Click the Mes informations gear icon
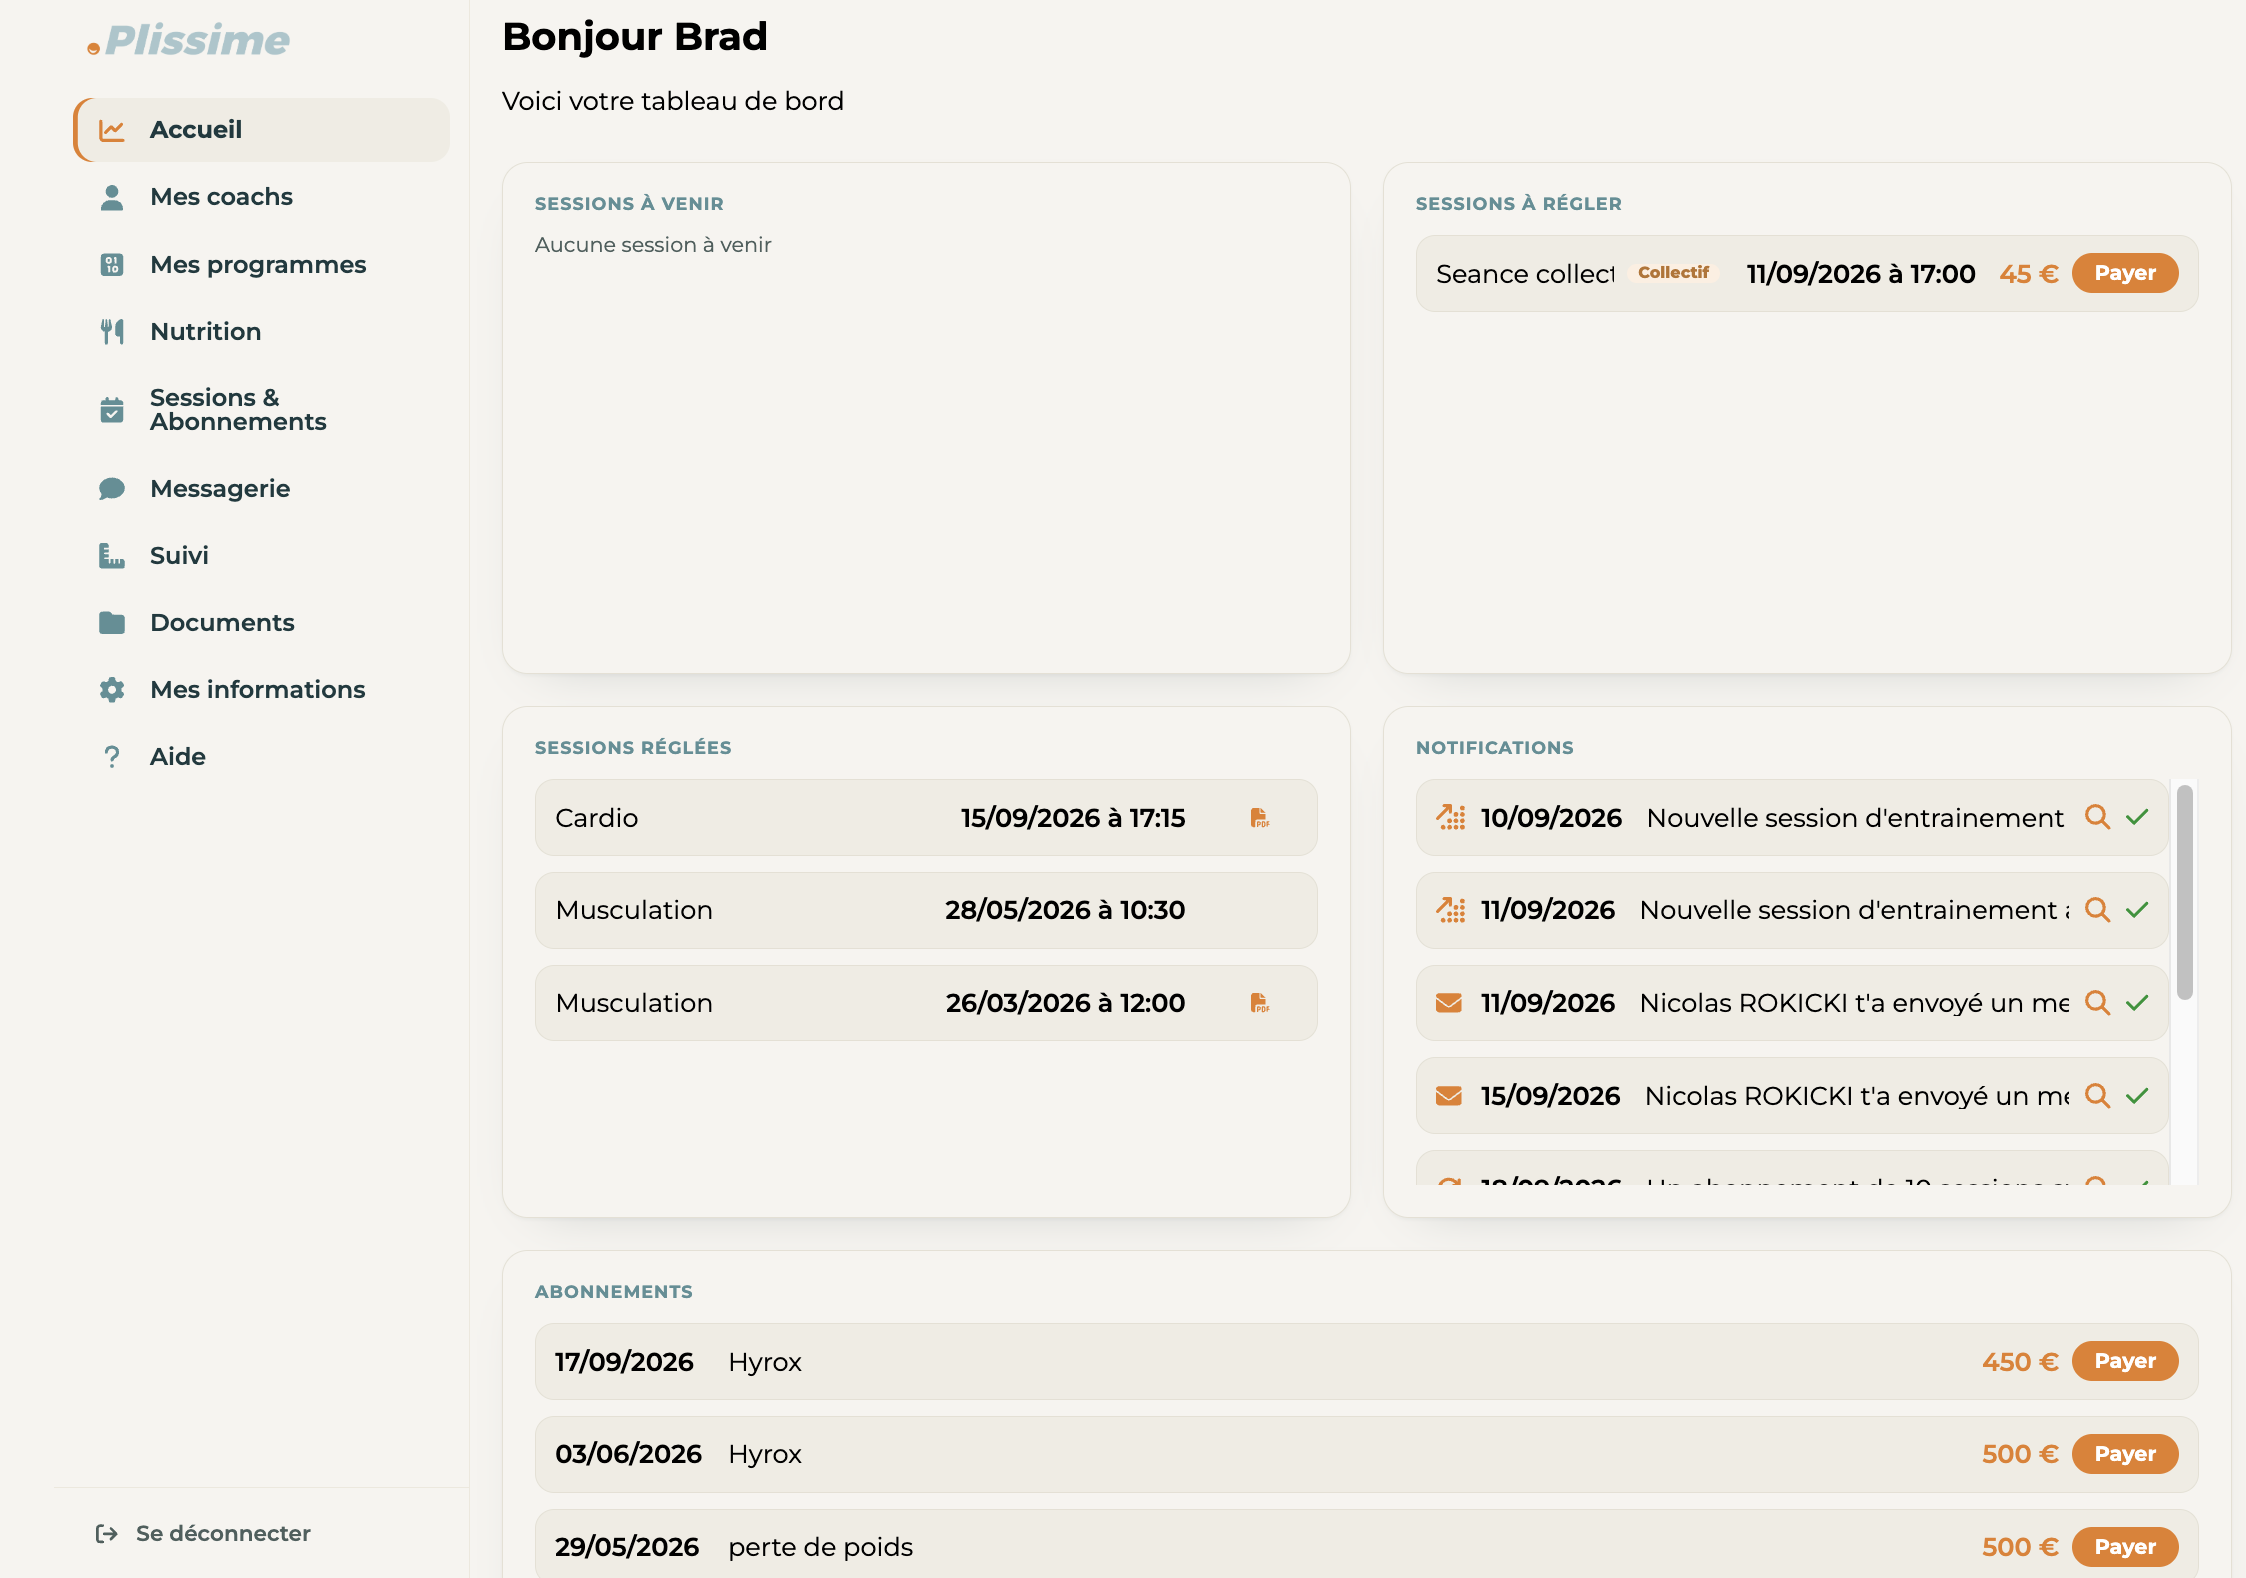Viewport: 2246px width, 1578px height. pyautogui.click(x=112, y=690)
